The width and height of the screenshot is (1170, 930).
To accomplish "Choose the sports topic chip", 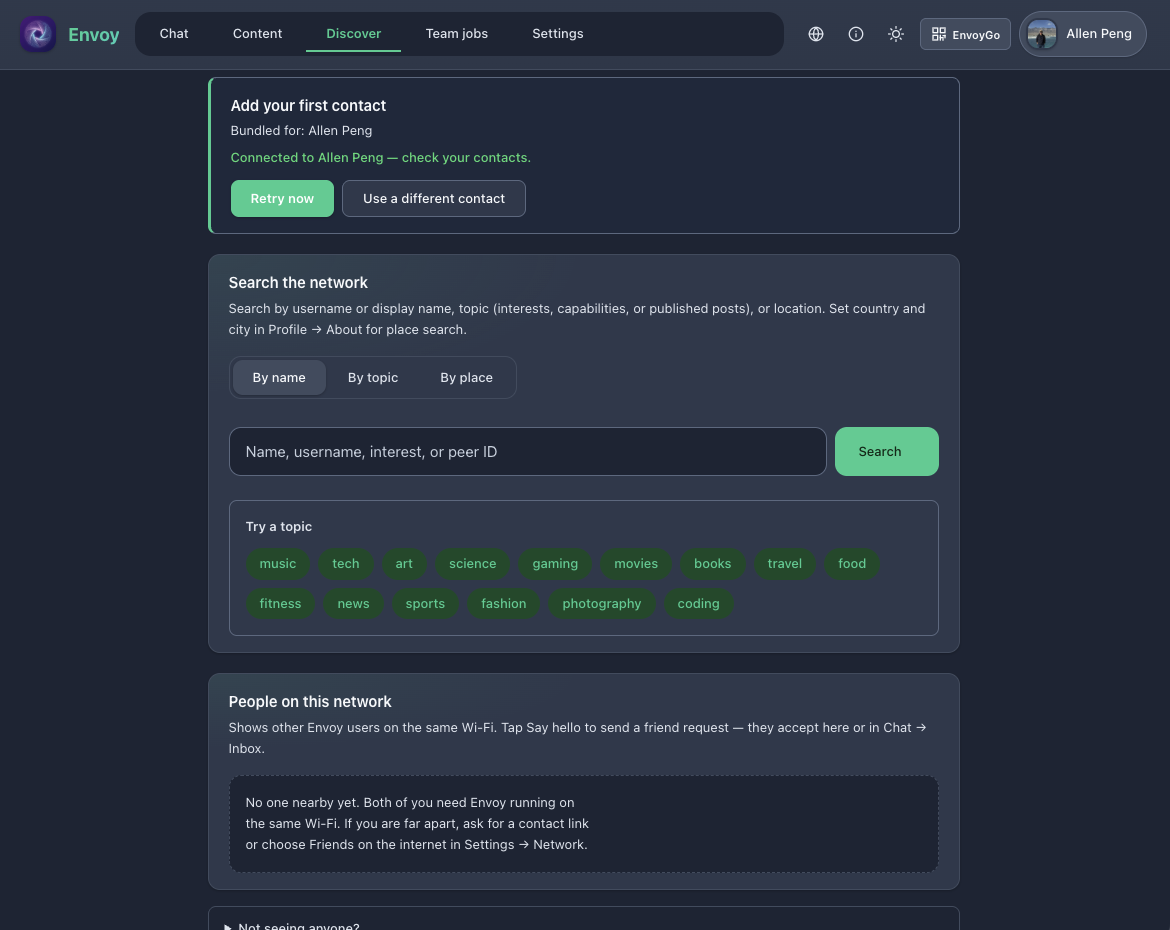I will (425, 603).
